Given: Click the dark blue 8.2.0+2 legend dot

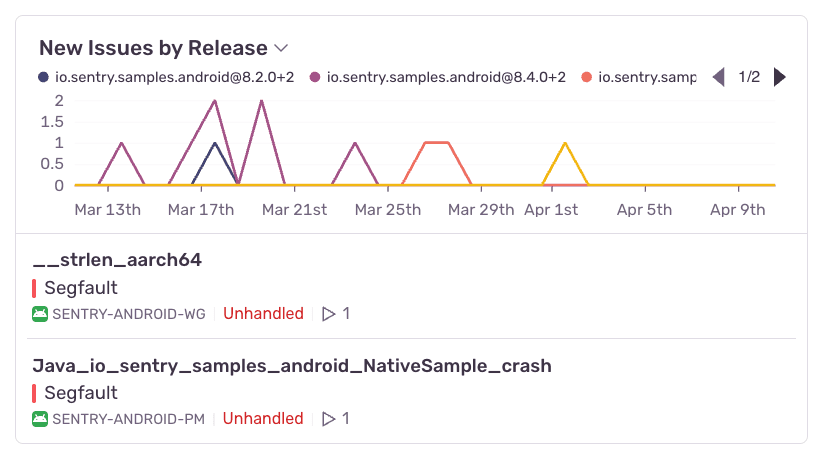Looking at the screenshot, I should 43,77.
